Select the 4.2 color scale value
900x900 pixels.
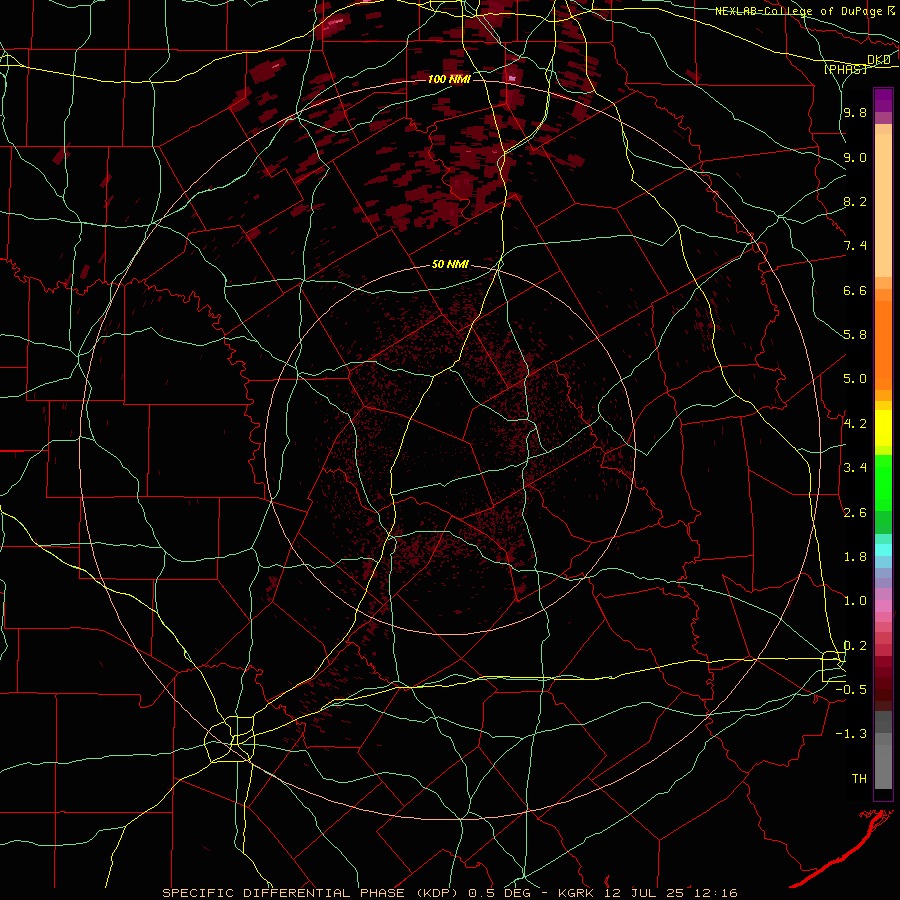[855, 424]
